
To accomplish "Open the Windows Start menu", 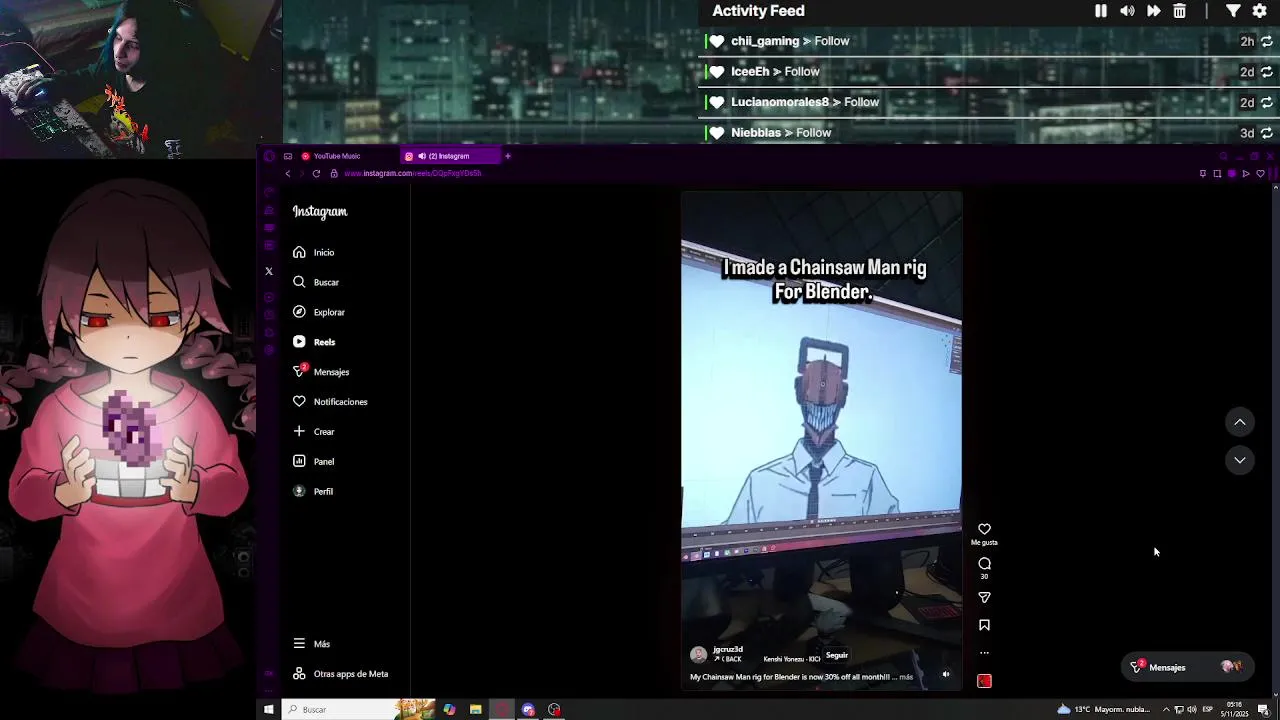I will click(268, 709).
